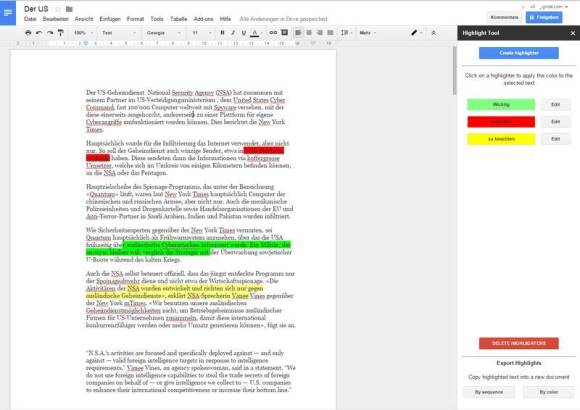Insert a link using the toolbar
Image resolution: width=580 pixels, height=410 pixels.
coord(273,33)
